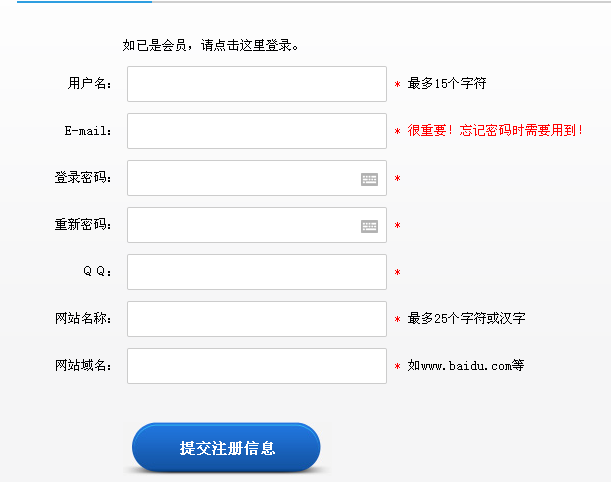Click inside the 重新密码 confirm password field
The height and width of the screenshot is (482, 611).
[x=242, y=225]
